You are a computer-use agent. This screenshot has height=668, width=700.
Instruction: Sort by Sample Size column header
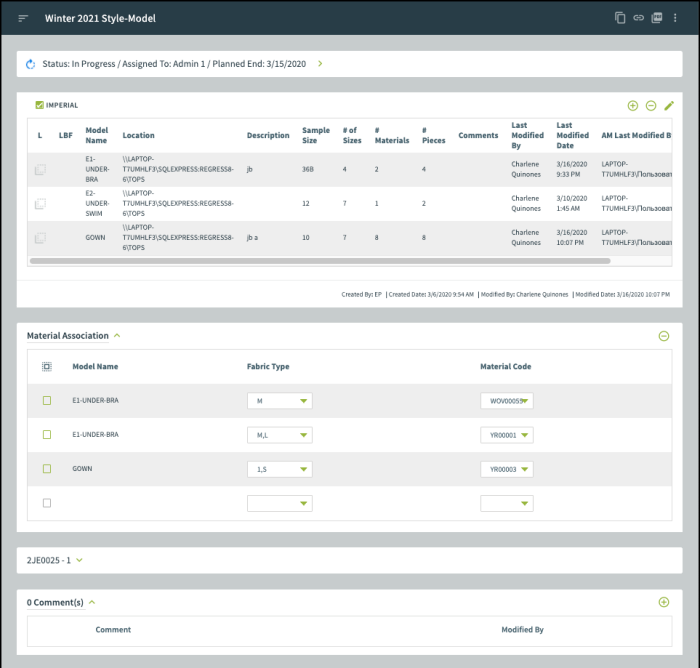coord(316,135)
